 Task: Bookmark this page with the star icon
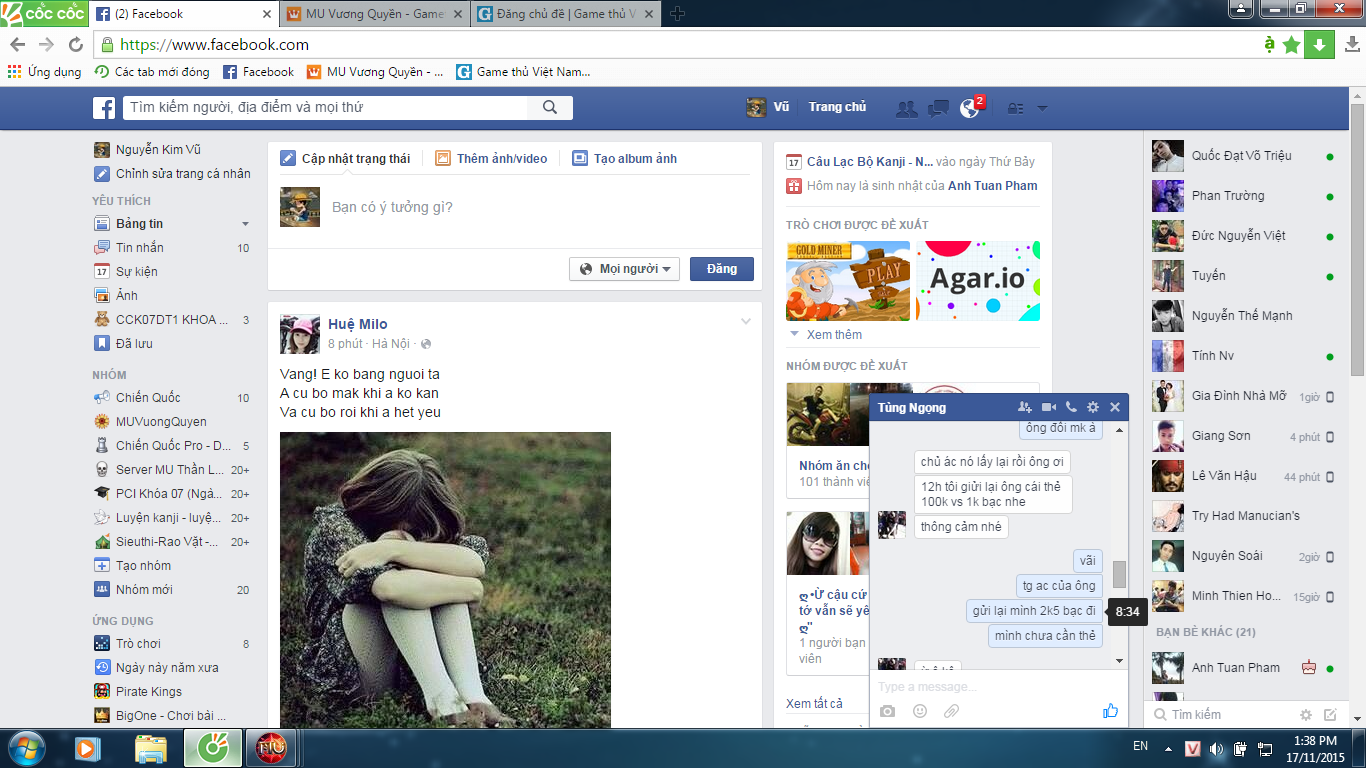[x=1291, y=44]
